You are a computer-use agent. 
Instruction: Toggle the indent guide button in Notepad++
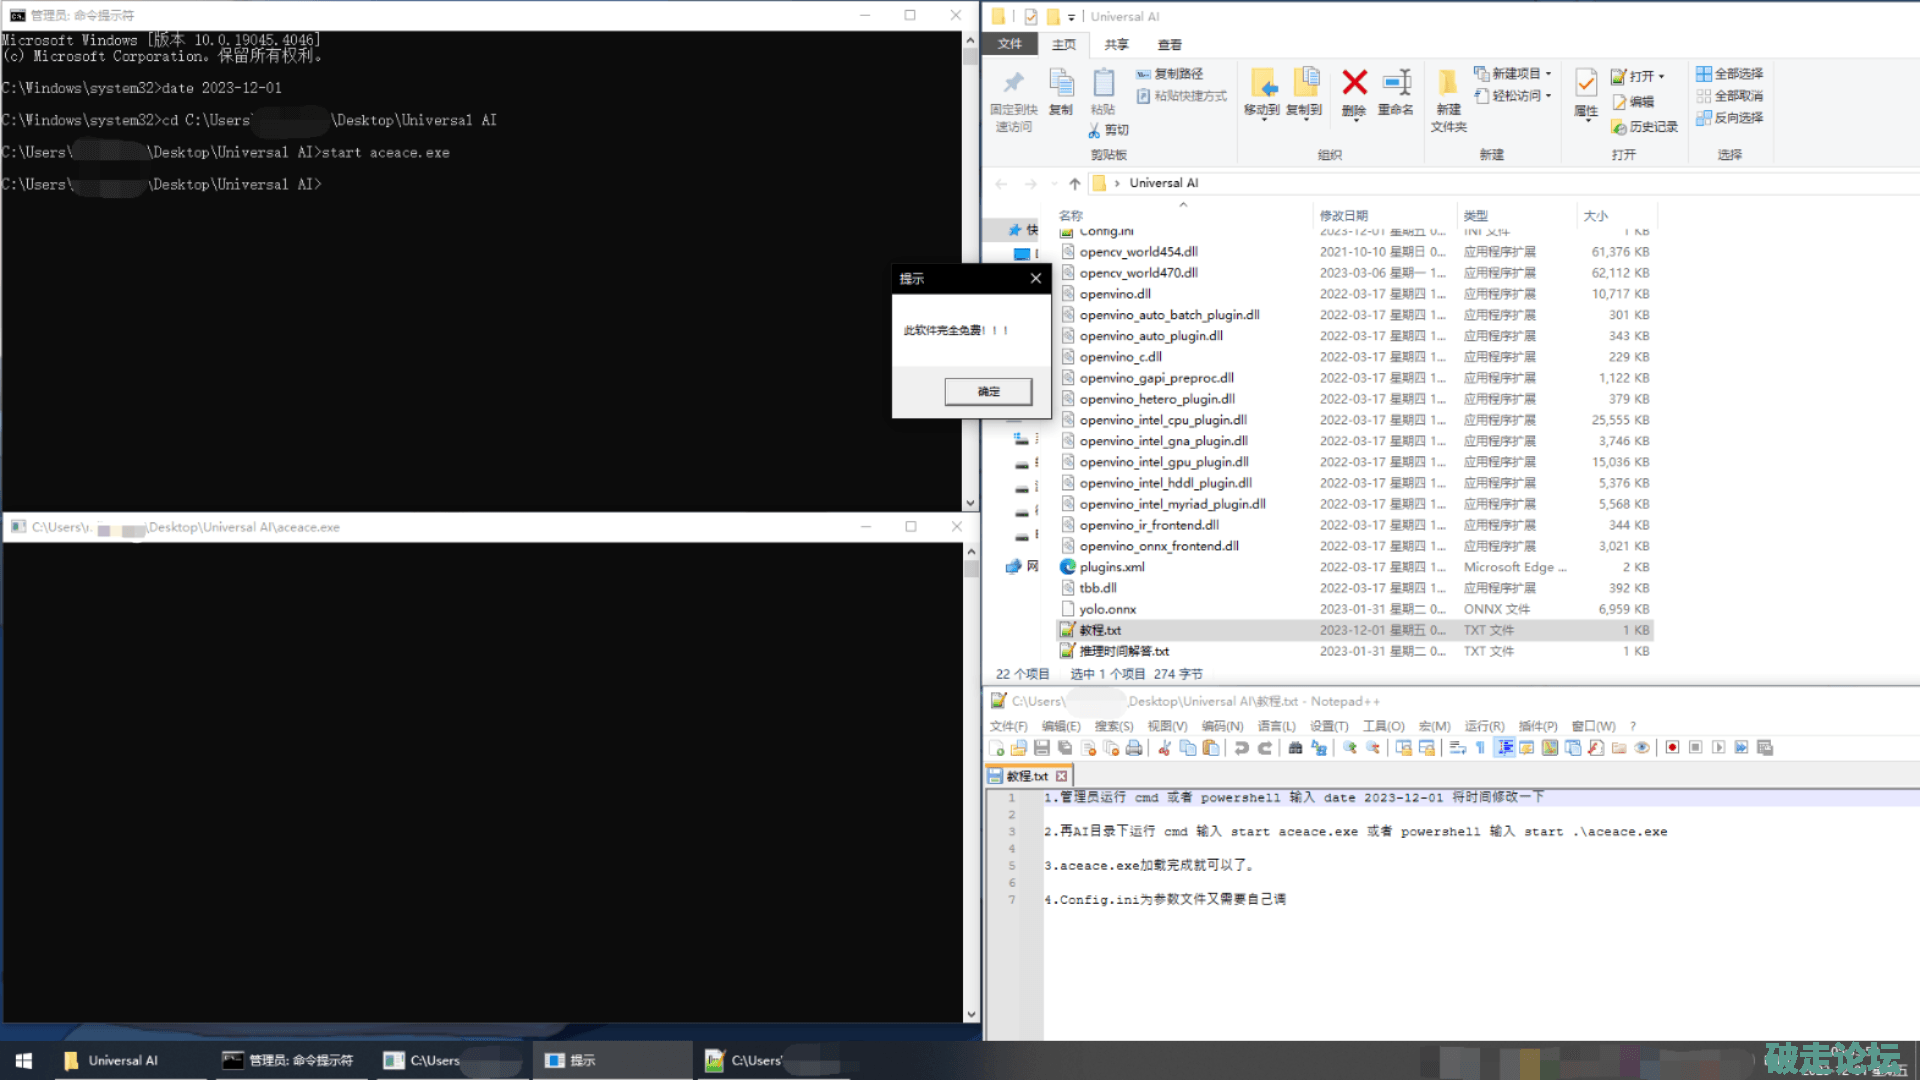(x=1505, y=748)
